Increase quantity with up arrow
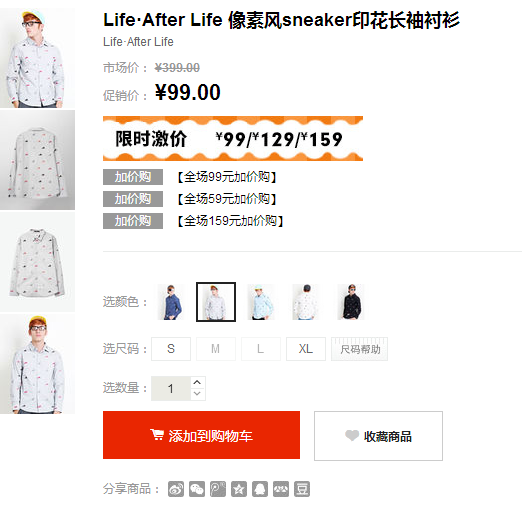Screen dimensions: 522x516 [197, 382]
